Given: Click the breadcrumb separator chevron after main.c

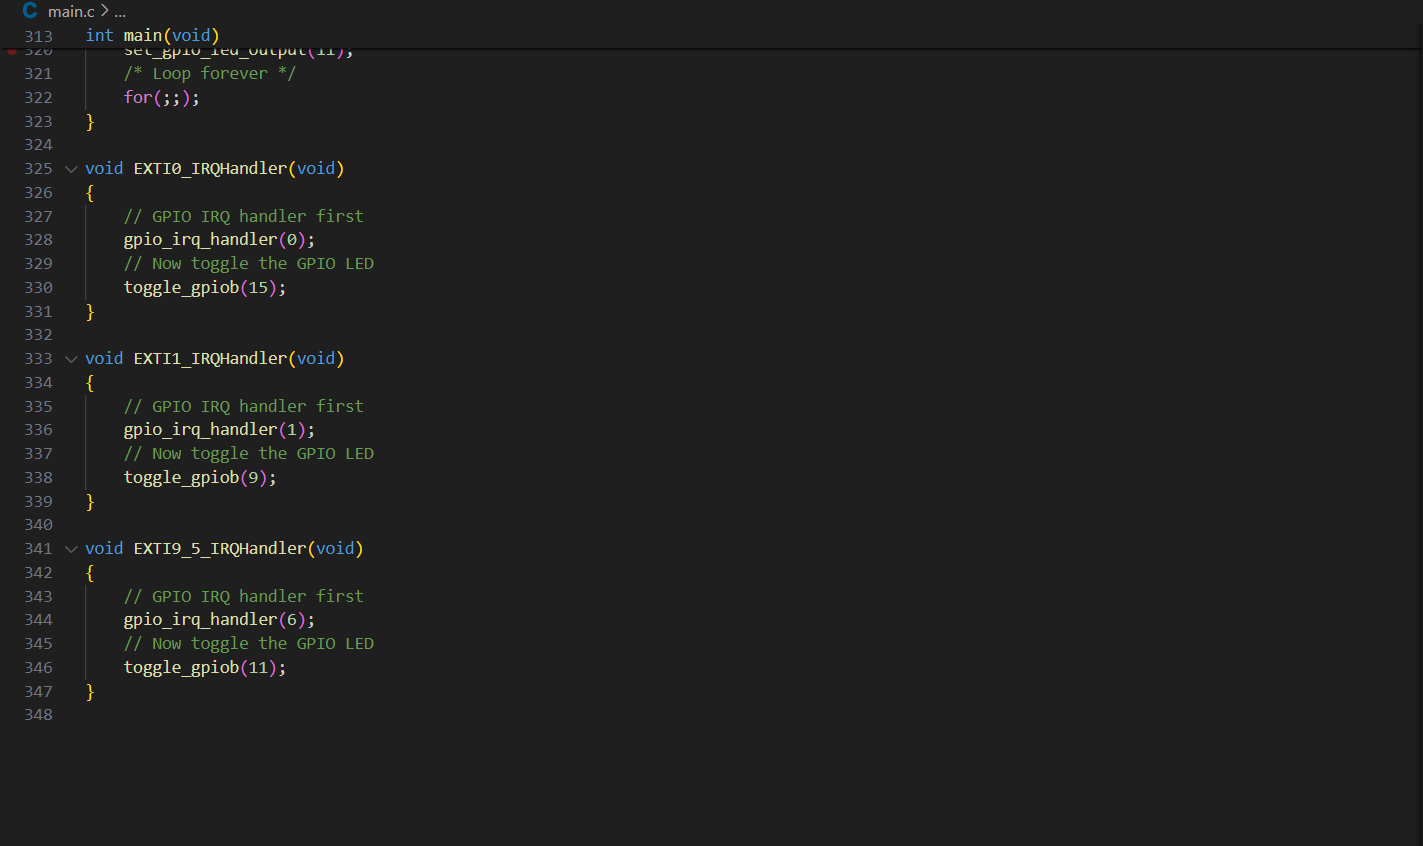Looking at the screenshot, I should click(104, 11).
